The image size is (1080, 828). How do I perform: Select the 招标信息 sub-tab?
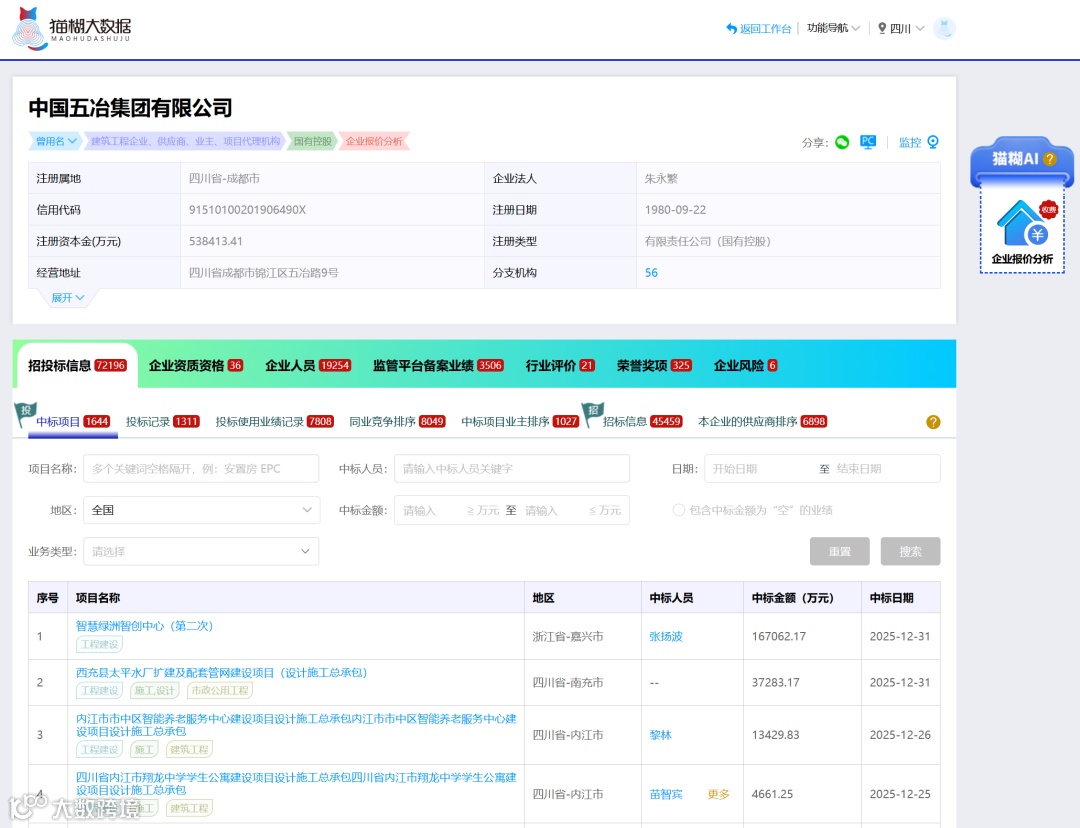642,422
